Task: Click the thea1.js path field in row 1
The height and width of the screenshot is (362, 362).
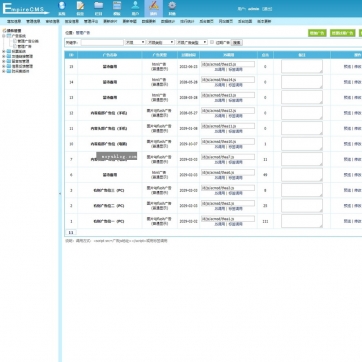Action: [x=228, y=219]
